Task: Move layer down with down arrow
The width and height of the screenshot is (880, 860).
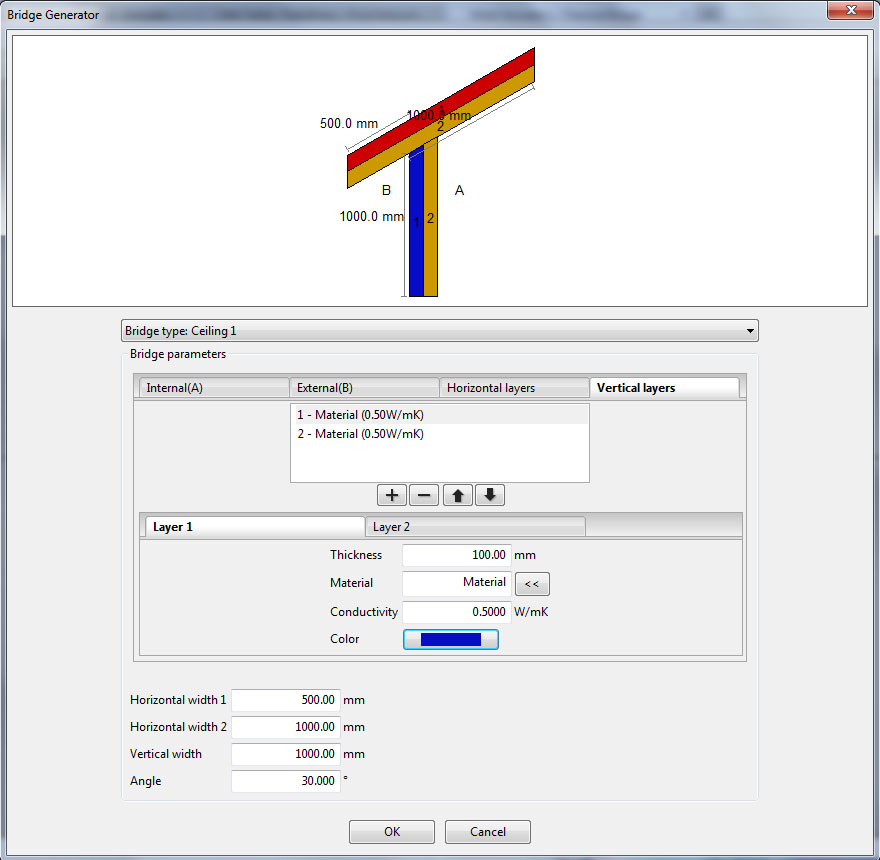Action: pos(490,495)
